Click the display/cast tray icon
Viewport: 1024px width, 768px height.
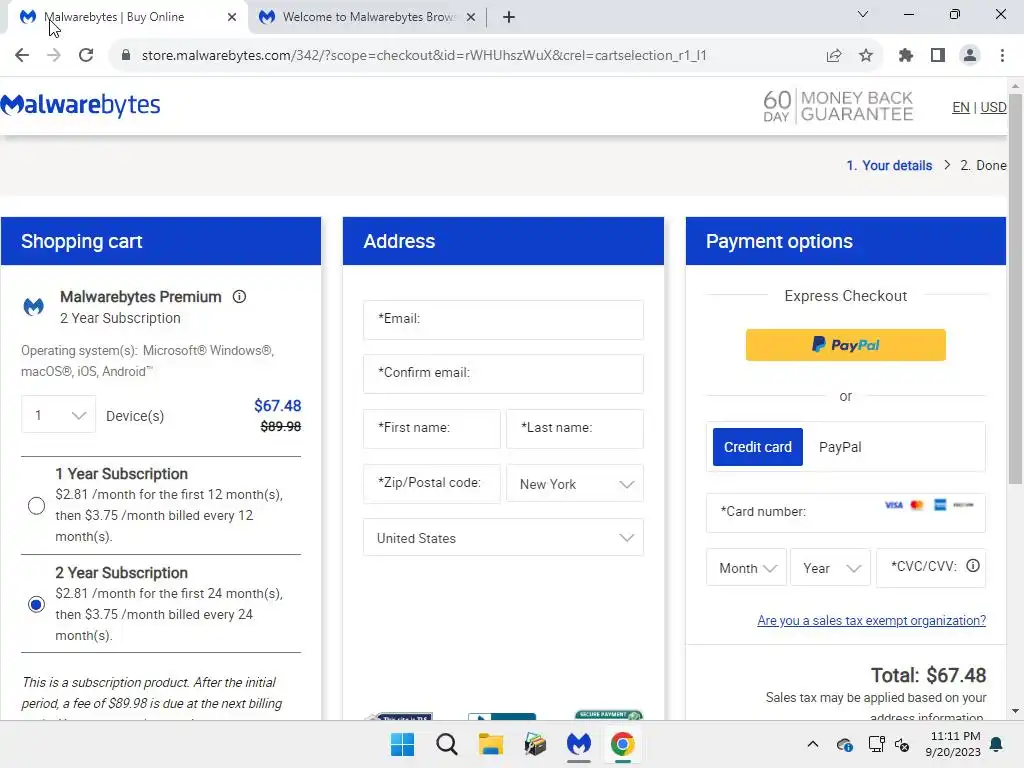pyautogui.click(x=876, y=744)
